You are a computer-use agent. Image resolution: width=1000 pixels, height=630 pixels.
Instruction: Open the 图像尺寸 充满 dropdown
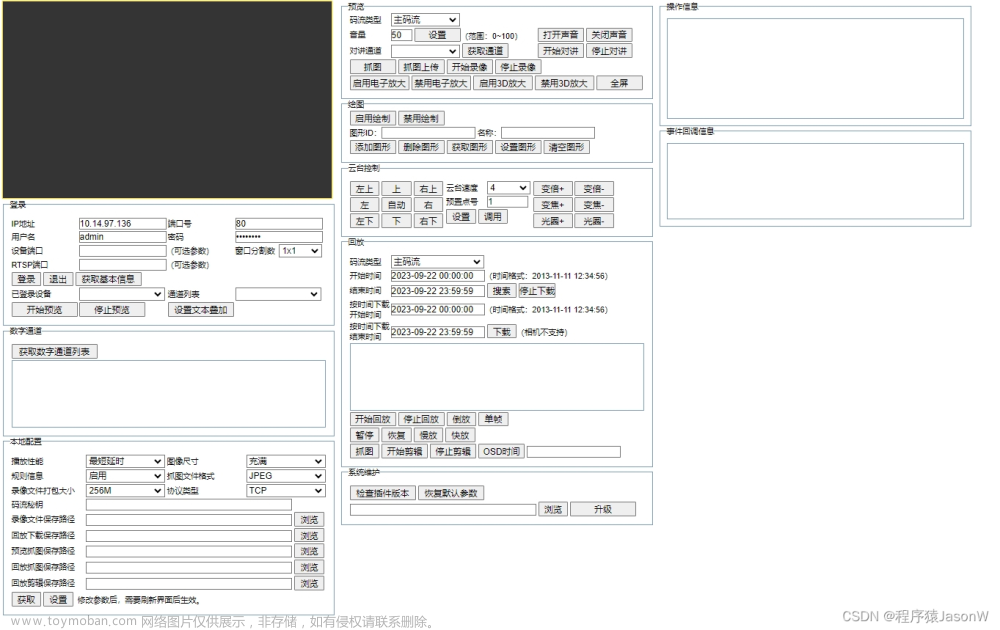(x=286, y=461)
